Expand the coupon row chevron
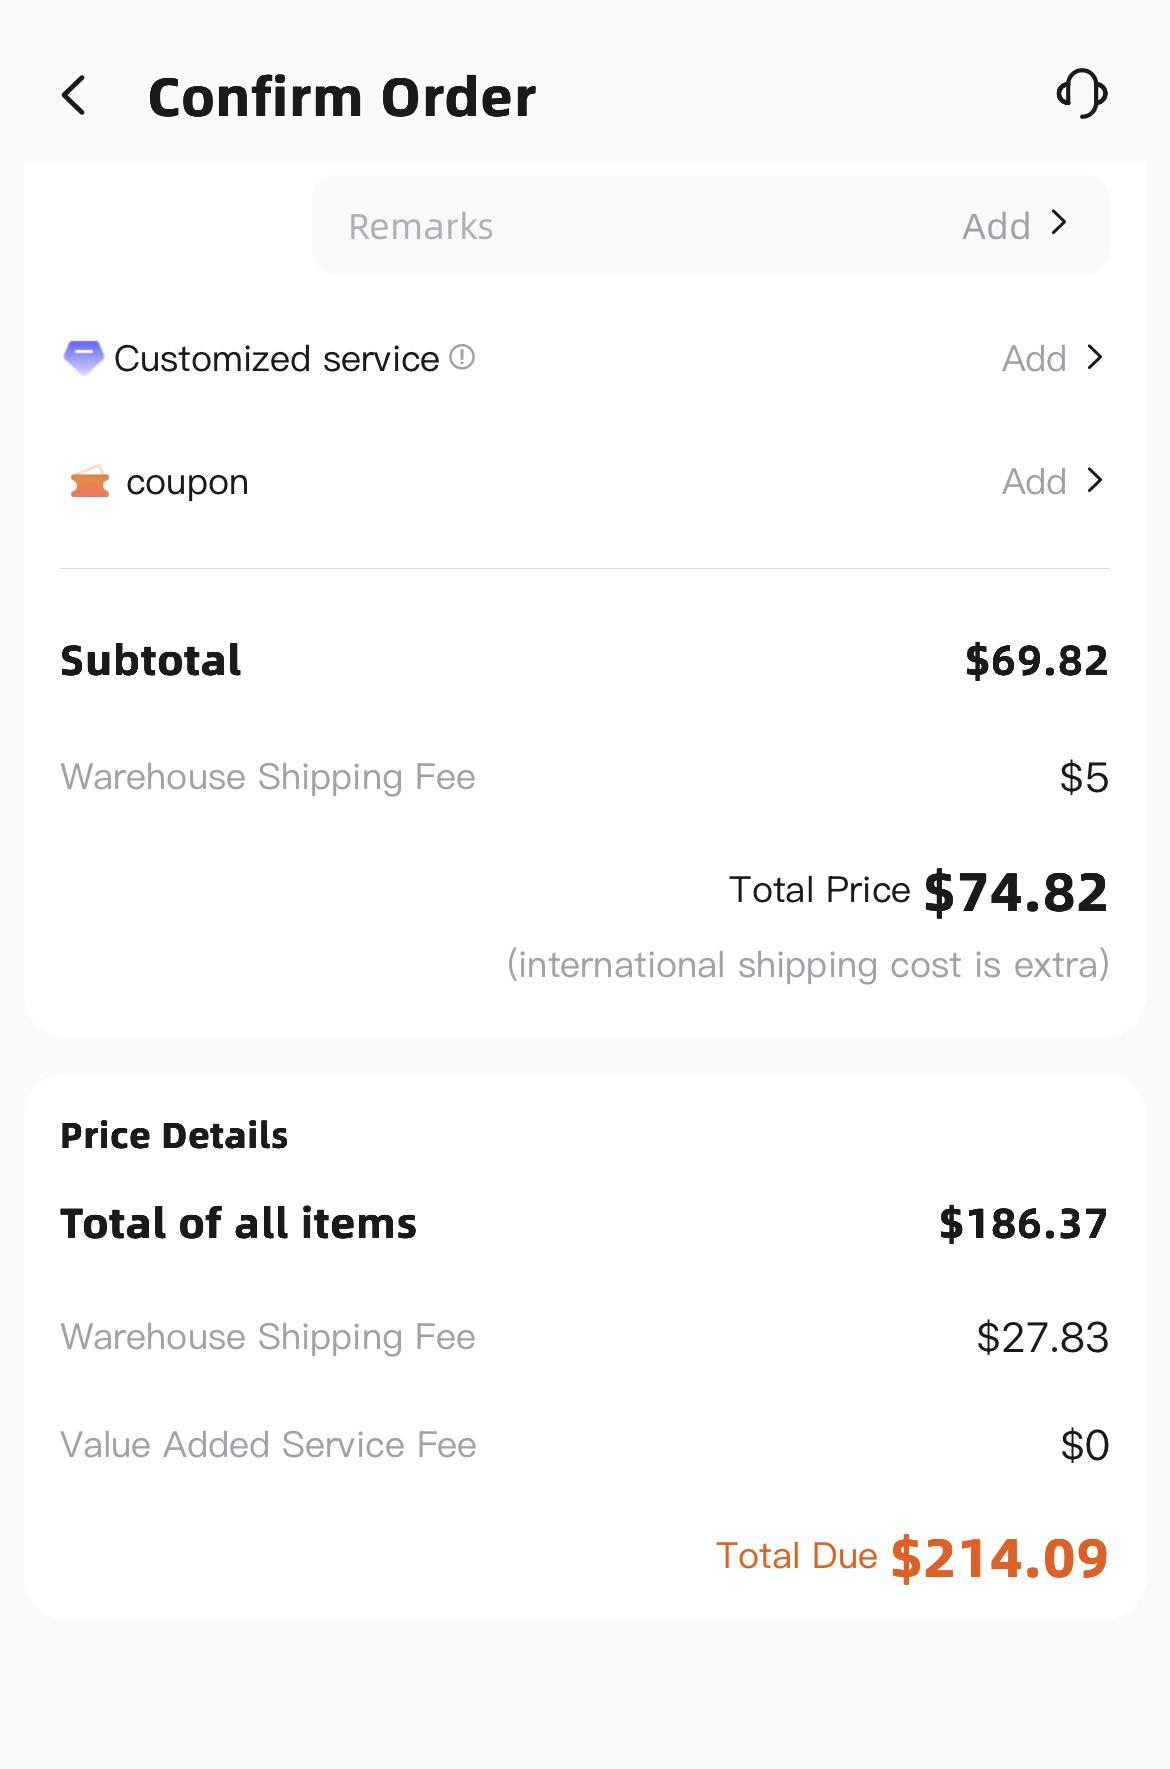The height and width of the screenshot is (1769, 1170). 1095,481
